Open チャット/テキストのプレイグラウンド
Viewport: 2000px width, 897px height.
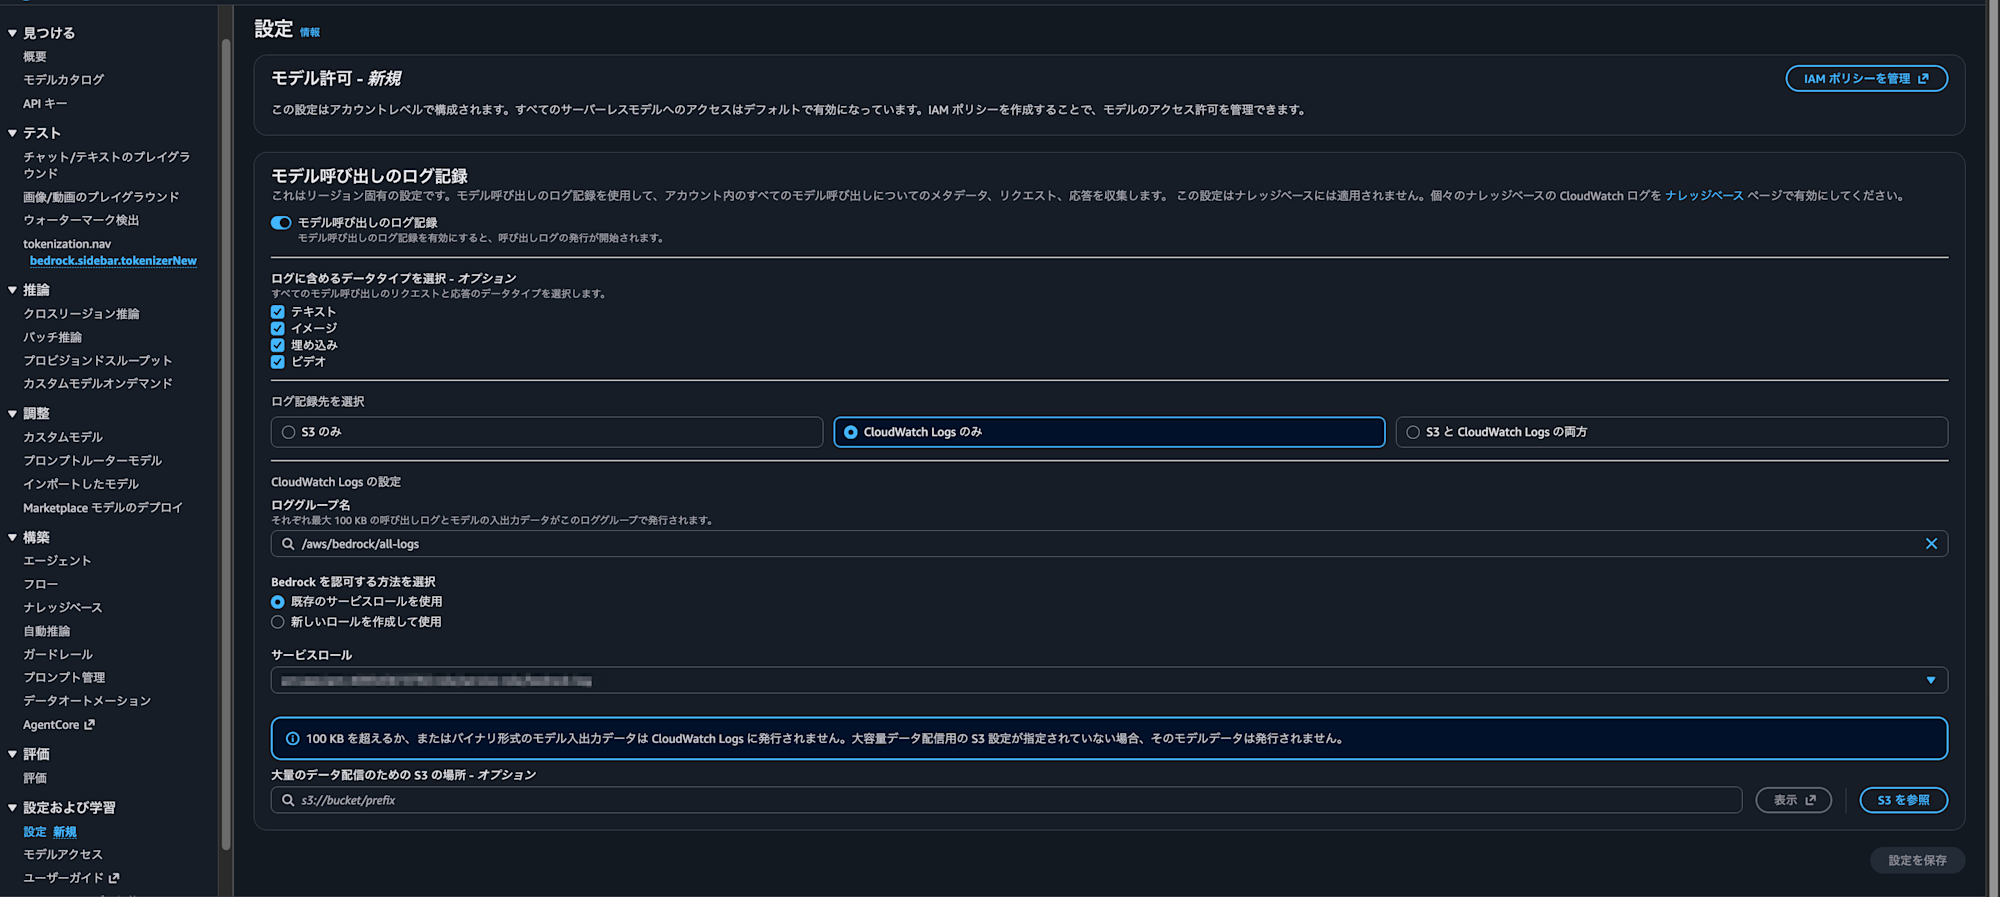(x=107, y=165)
